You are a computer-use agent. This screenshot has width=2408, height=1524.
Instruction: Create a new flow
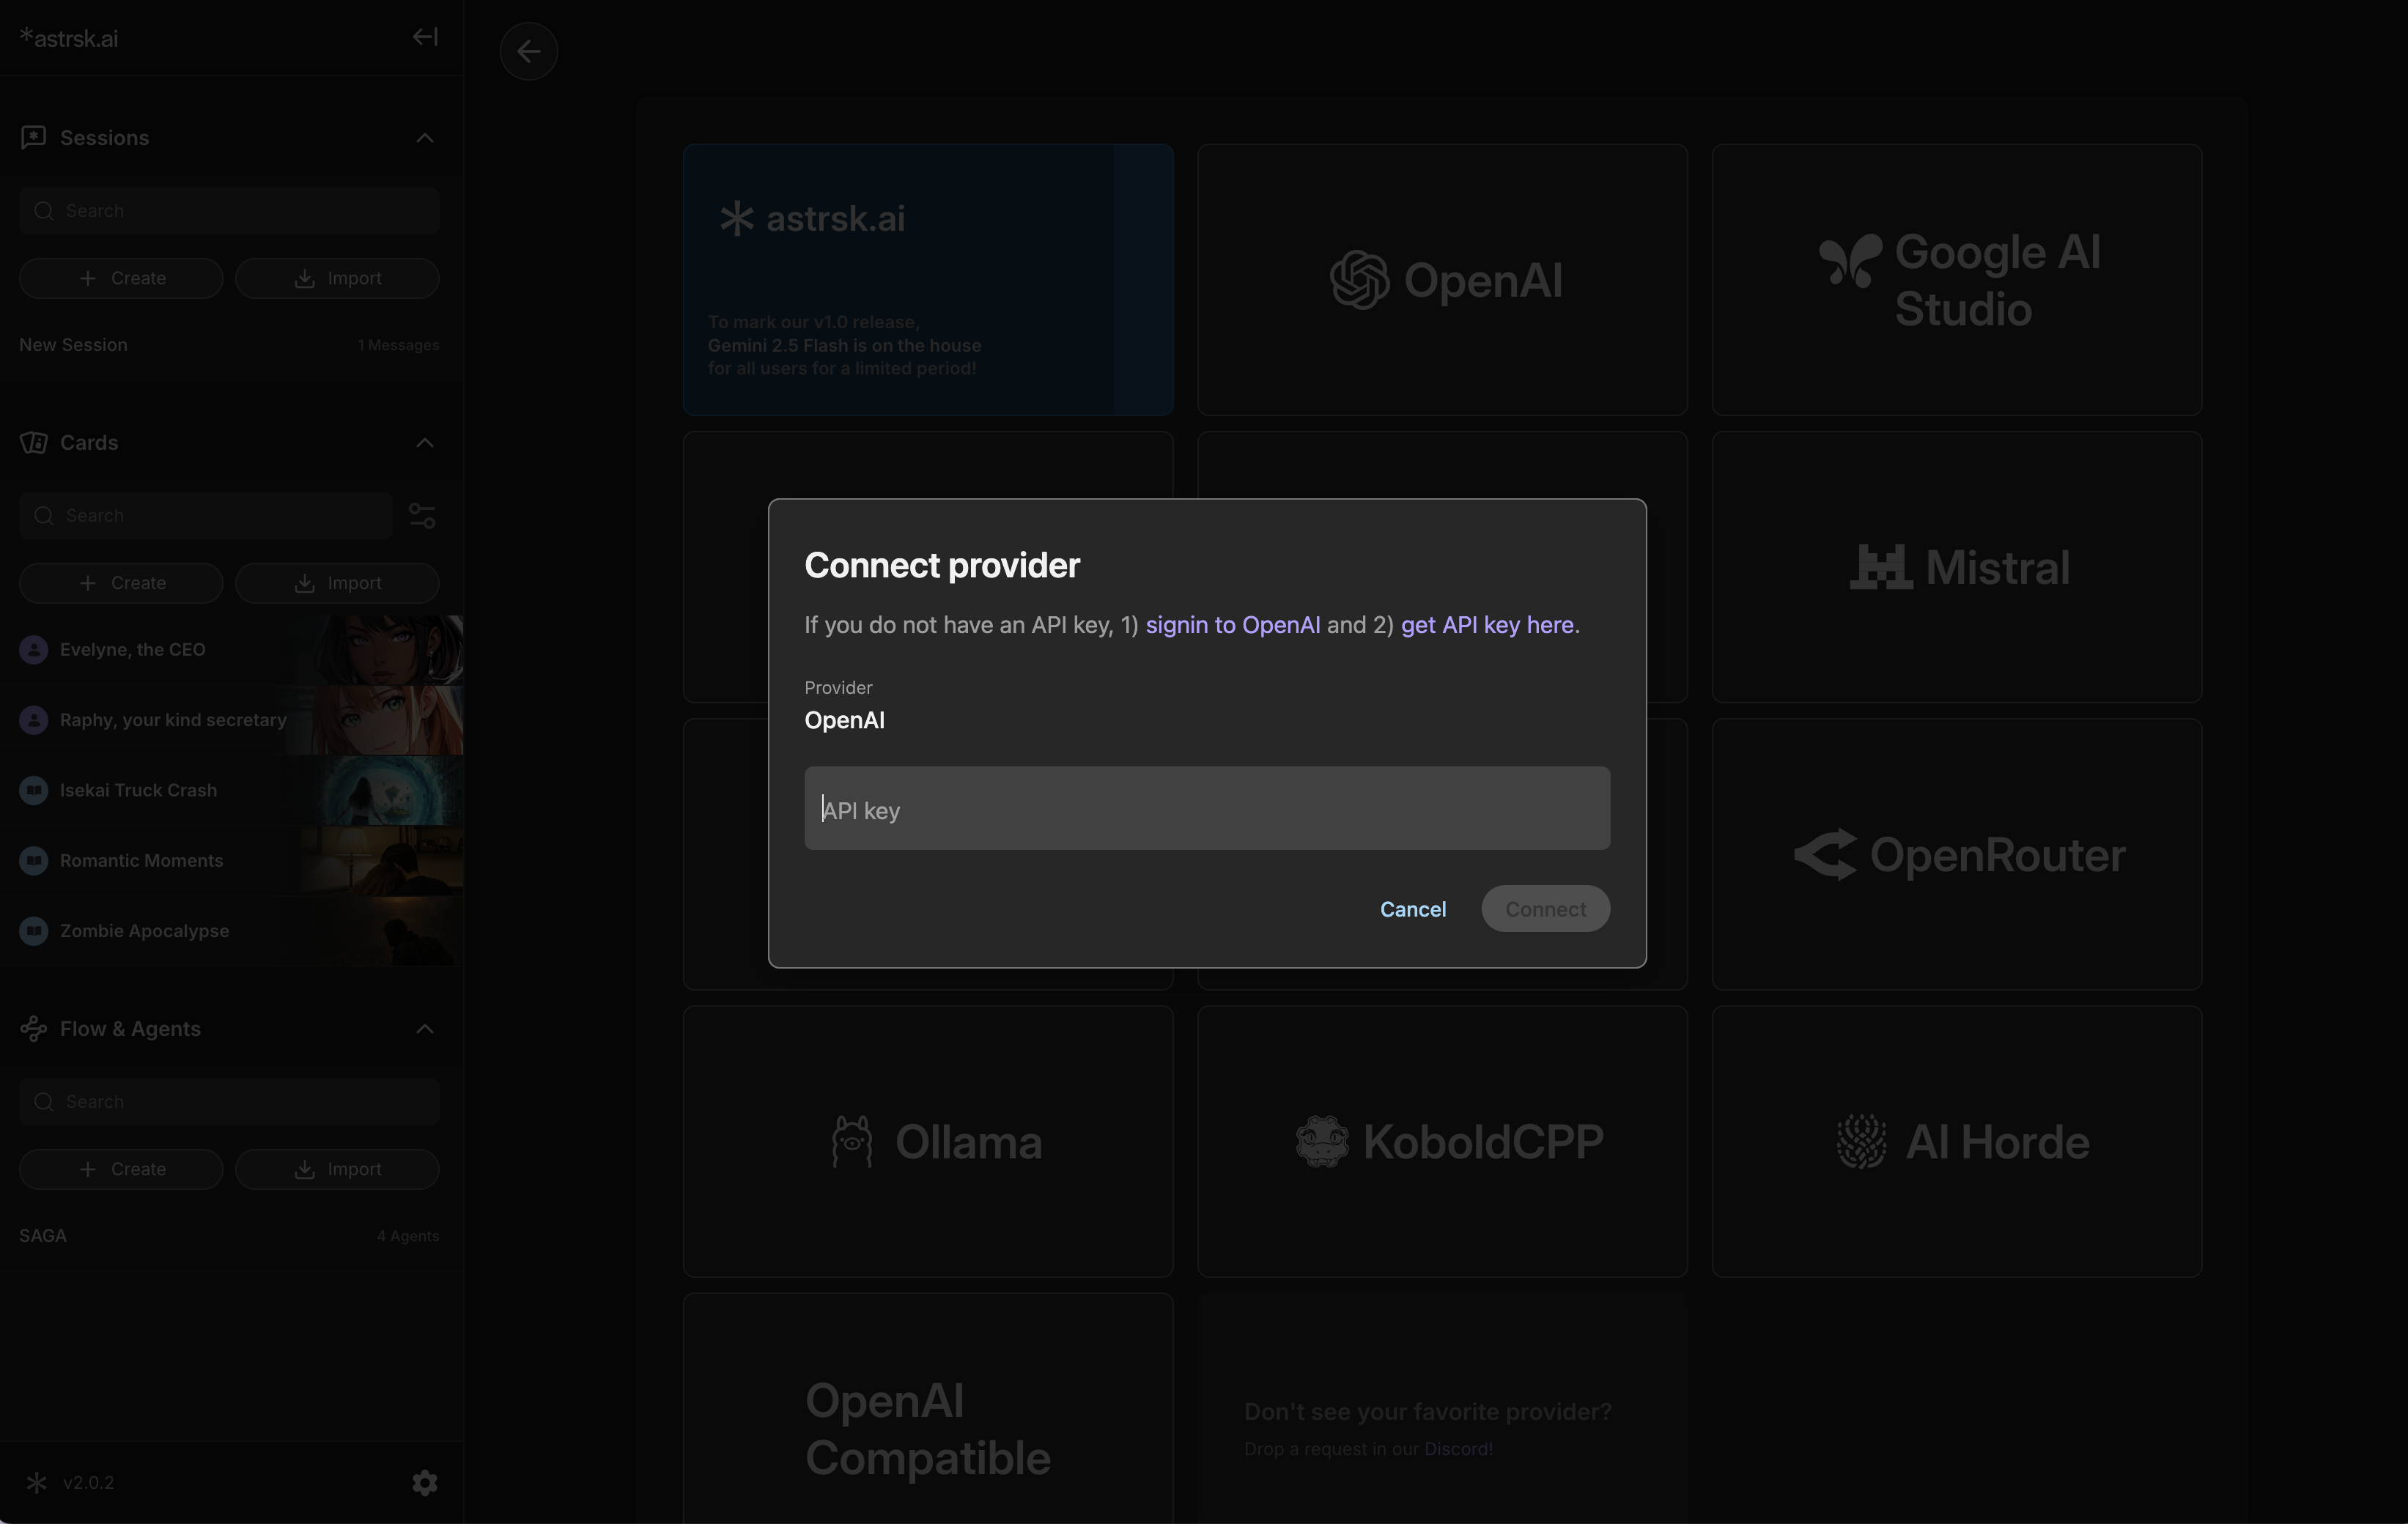tap(121, 1169)
